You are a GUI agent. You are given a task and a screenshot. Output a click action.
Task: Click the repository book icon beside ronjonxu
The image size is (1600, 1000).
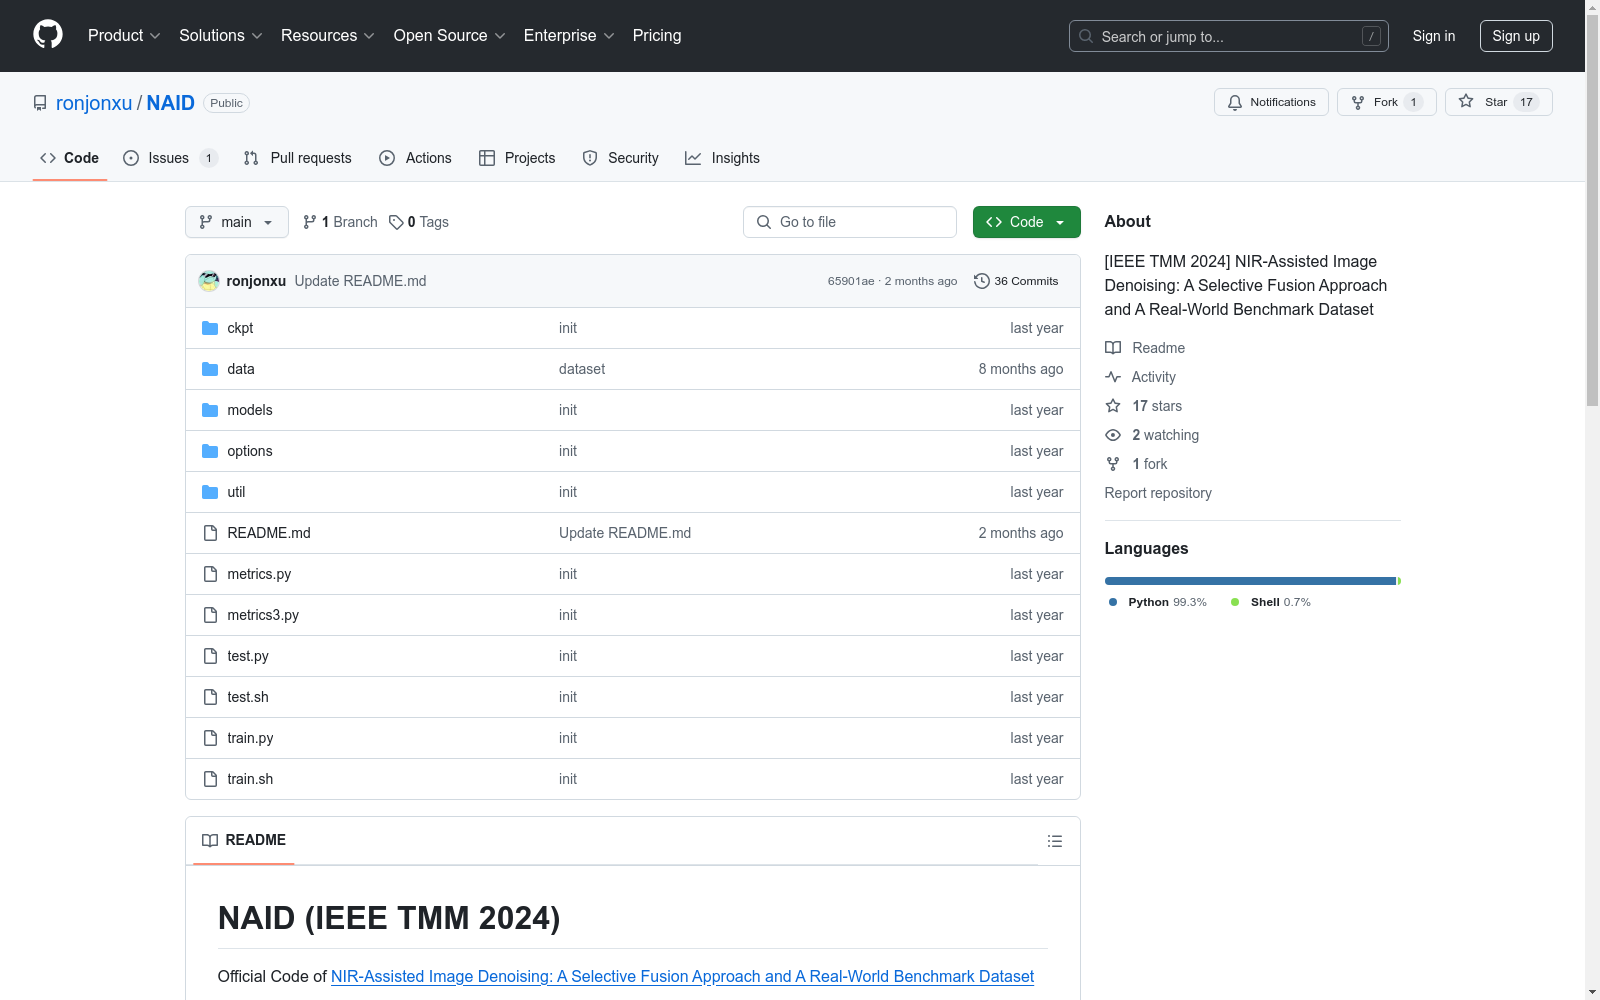[x=40, y=103]
